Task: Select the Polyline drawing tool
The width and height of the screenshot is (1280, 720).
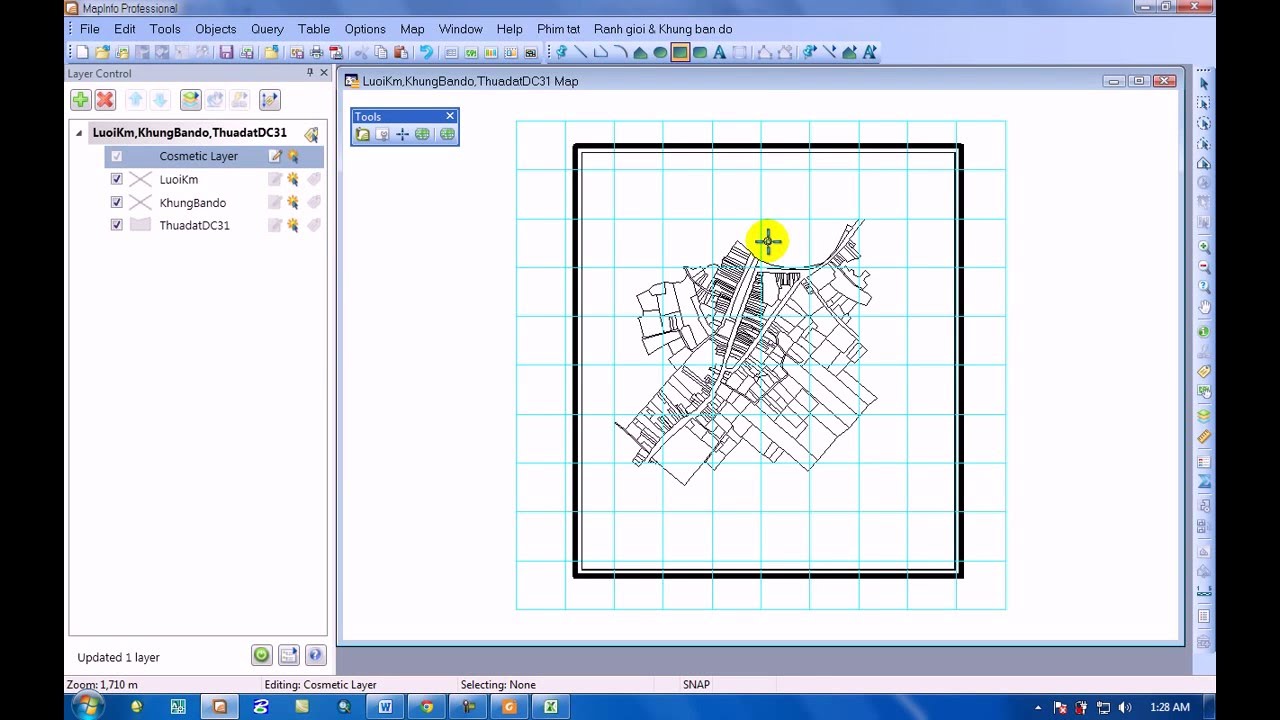Action: click(x=600, y=52)
